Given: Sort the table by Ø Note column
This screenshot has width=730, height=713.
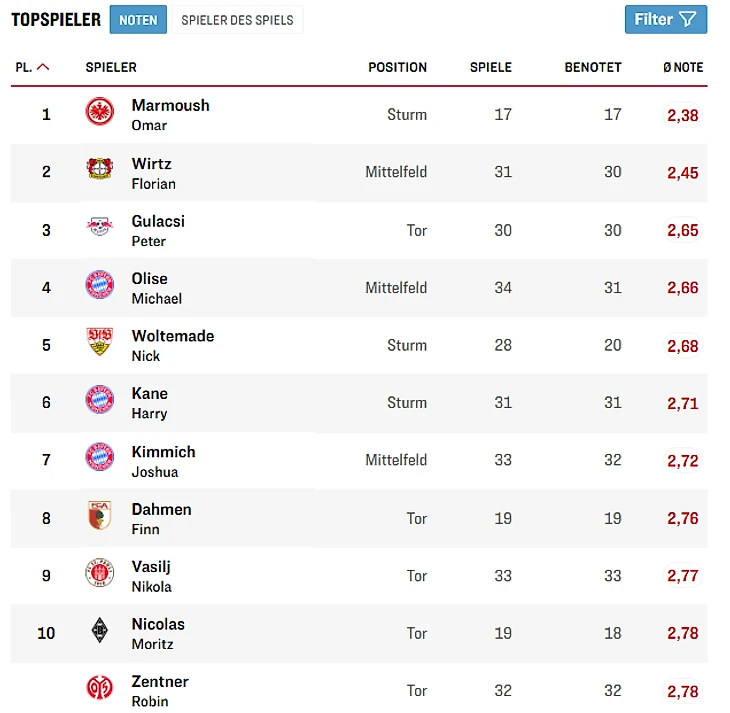Looking at the screenshot, I should 683,67.
